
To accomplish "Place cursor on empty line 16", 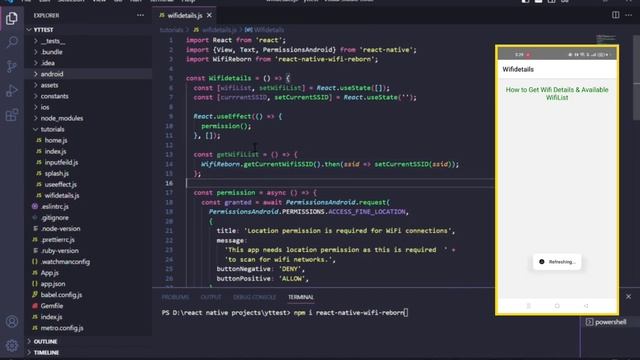I will pyautogui.click(x=339, y=183).
